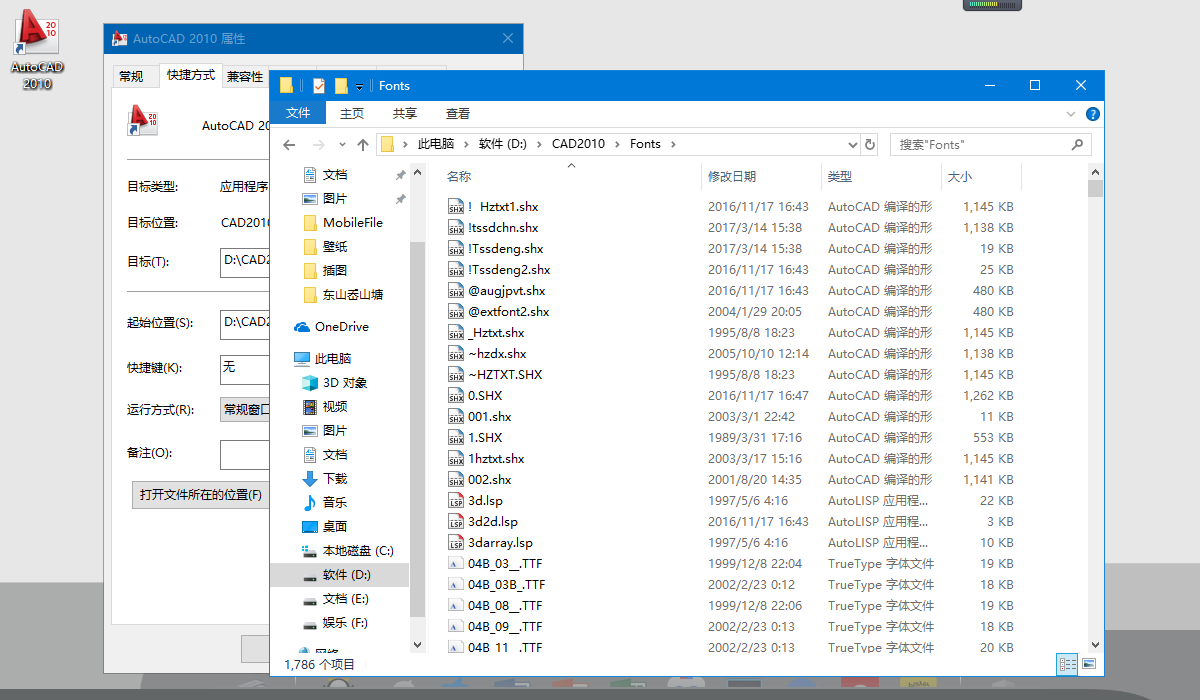Viewport: 1200px width, 700px height.
Task: Open 快捷方式 tab in 属性 window
Action: 190,75
